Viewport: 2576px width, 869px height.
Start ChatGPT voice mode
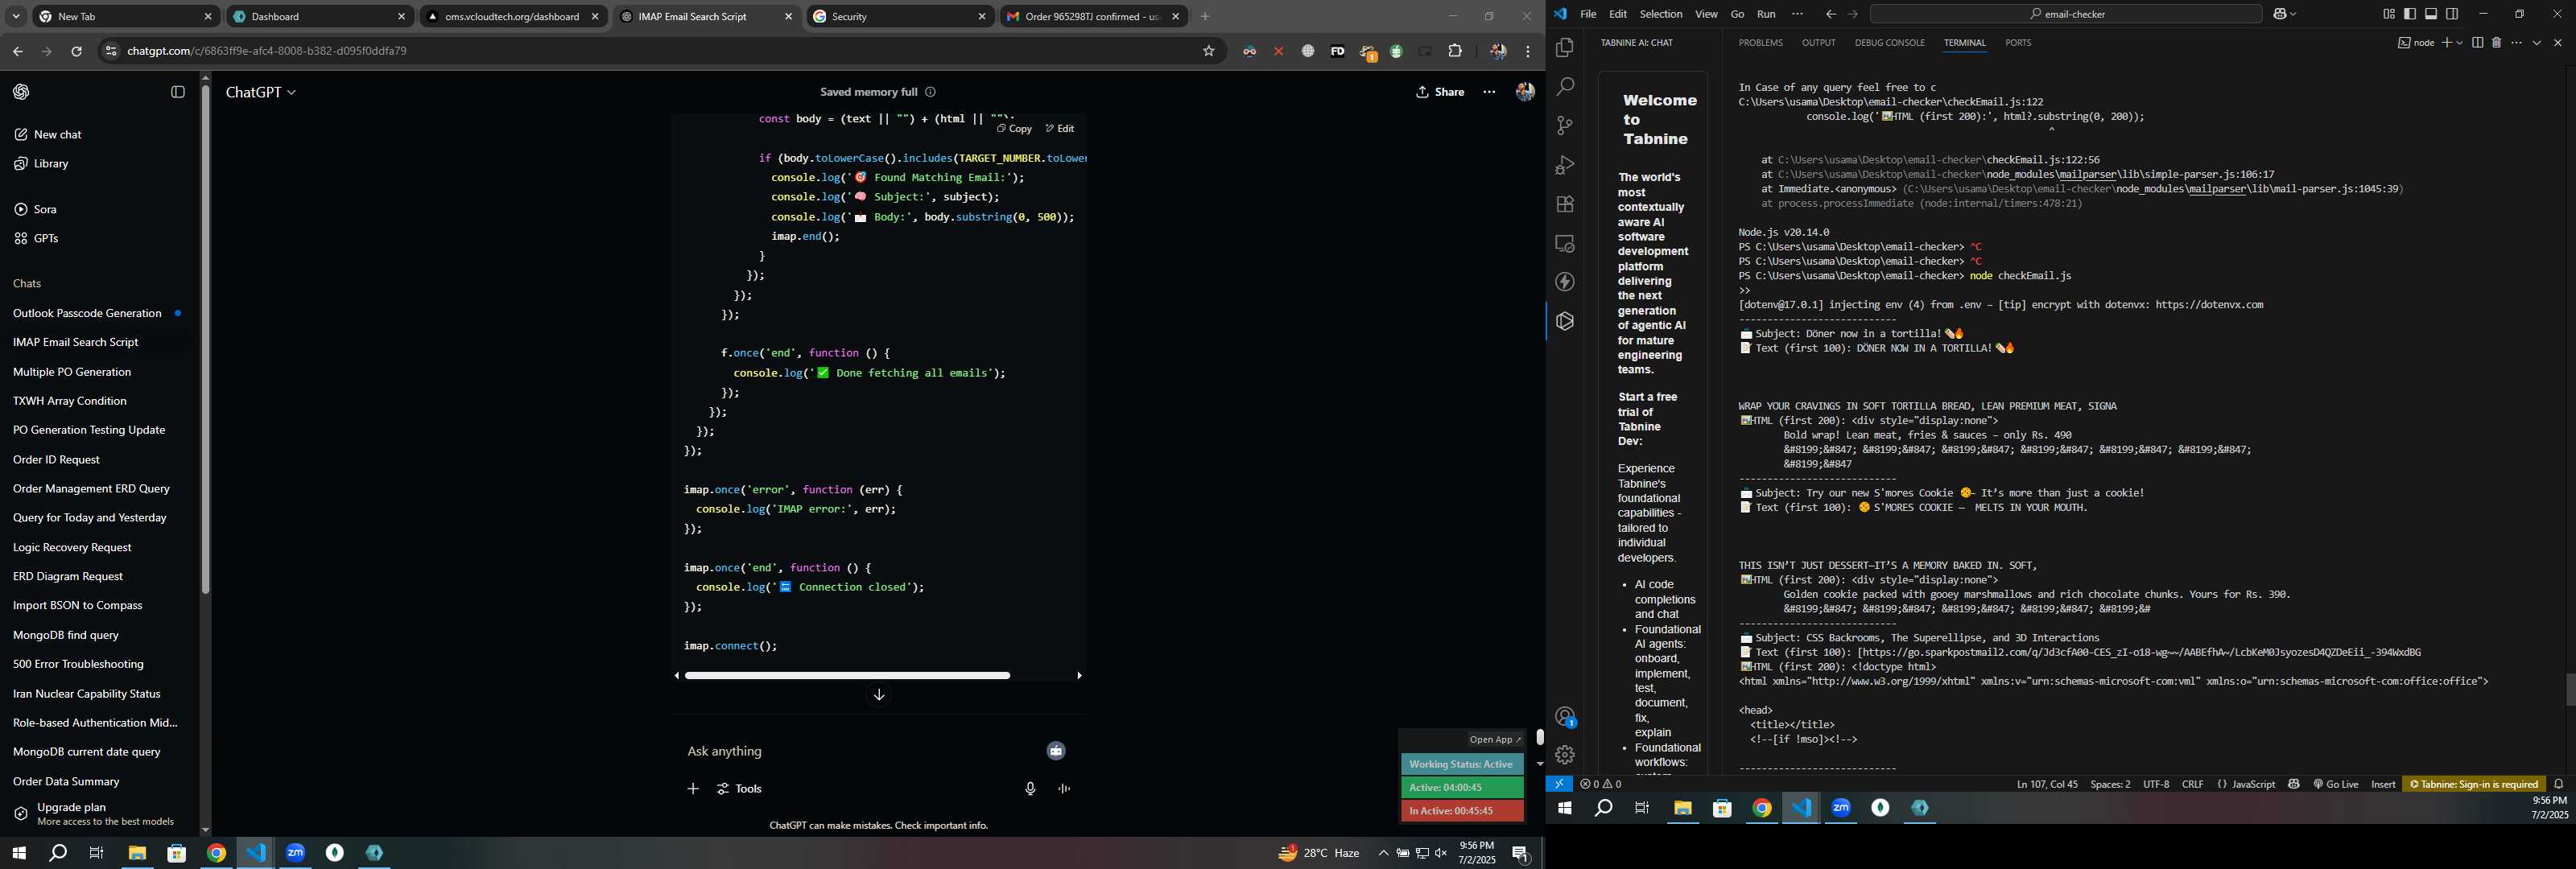coord(1064,789)
